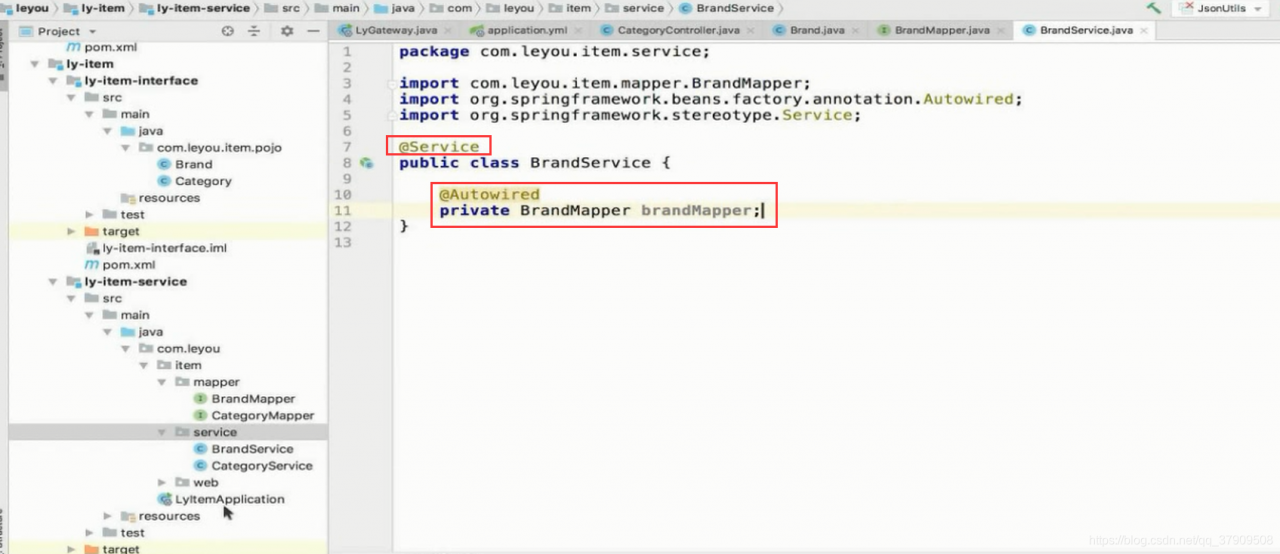Switch to the Brand.java tab
Image resolution: width=1280 pixels, height=554 pixels.
(816, 31)
